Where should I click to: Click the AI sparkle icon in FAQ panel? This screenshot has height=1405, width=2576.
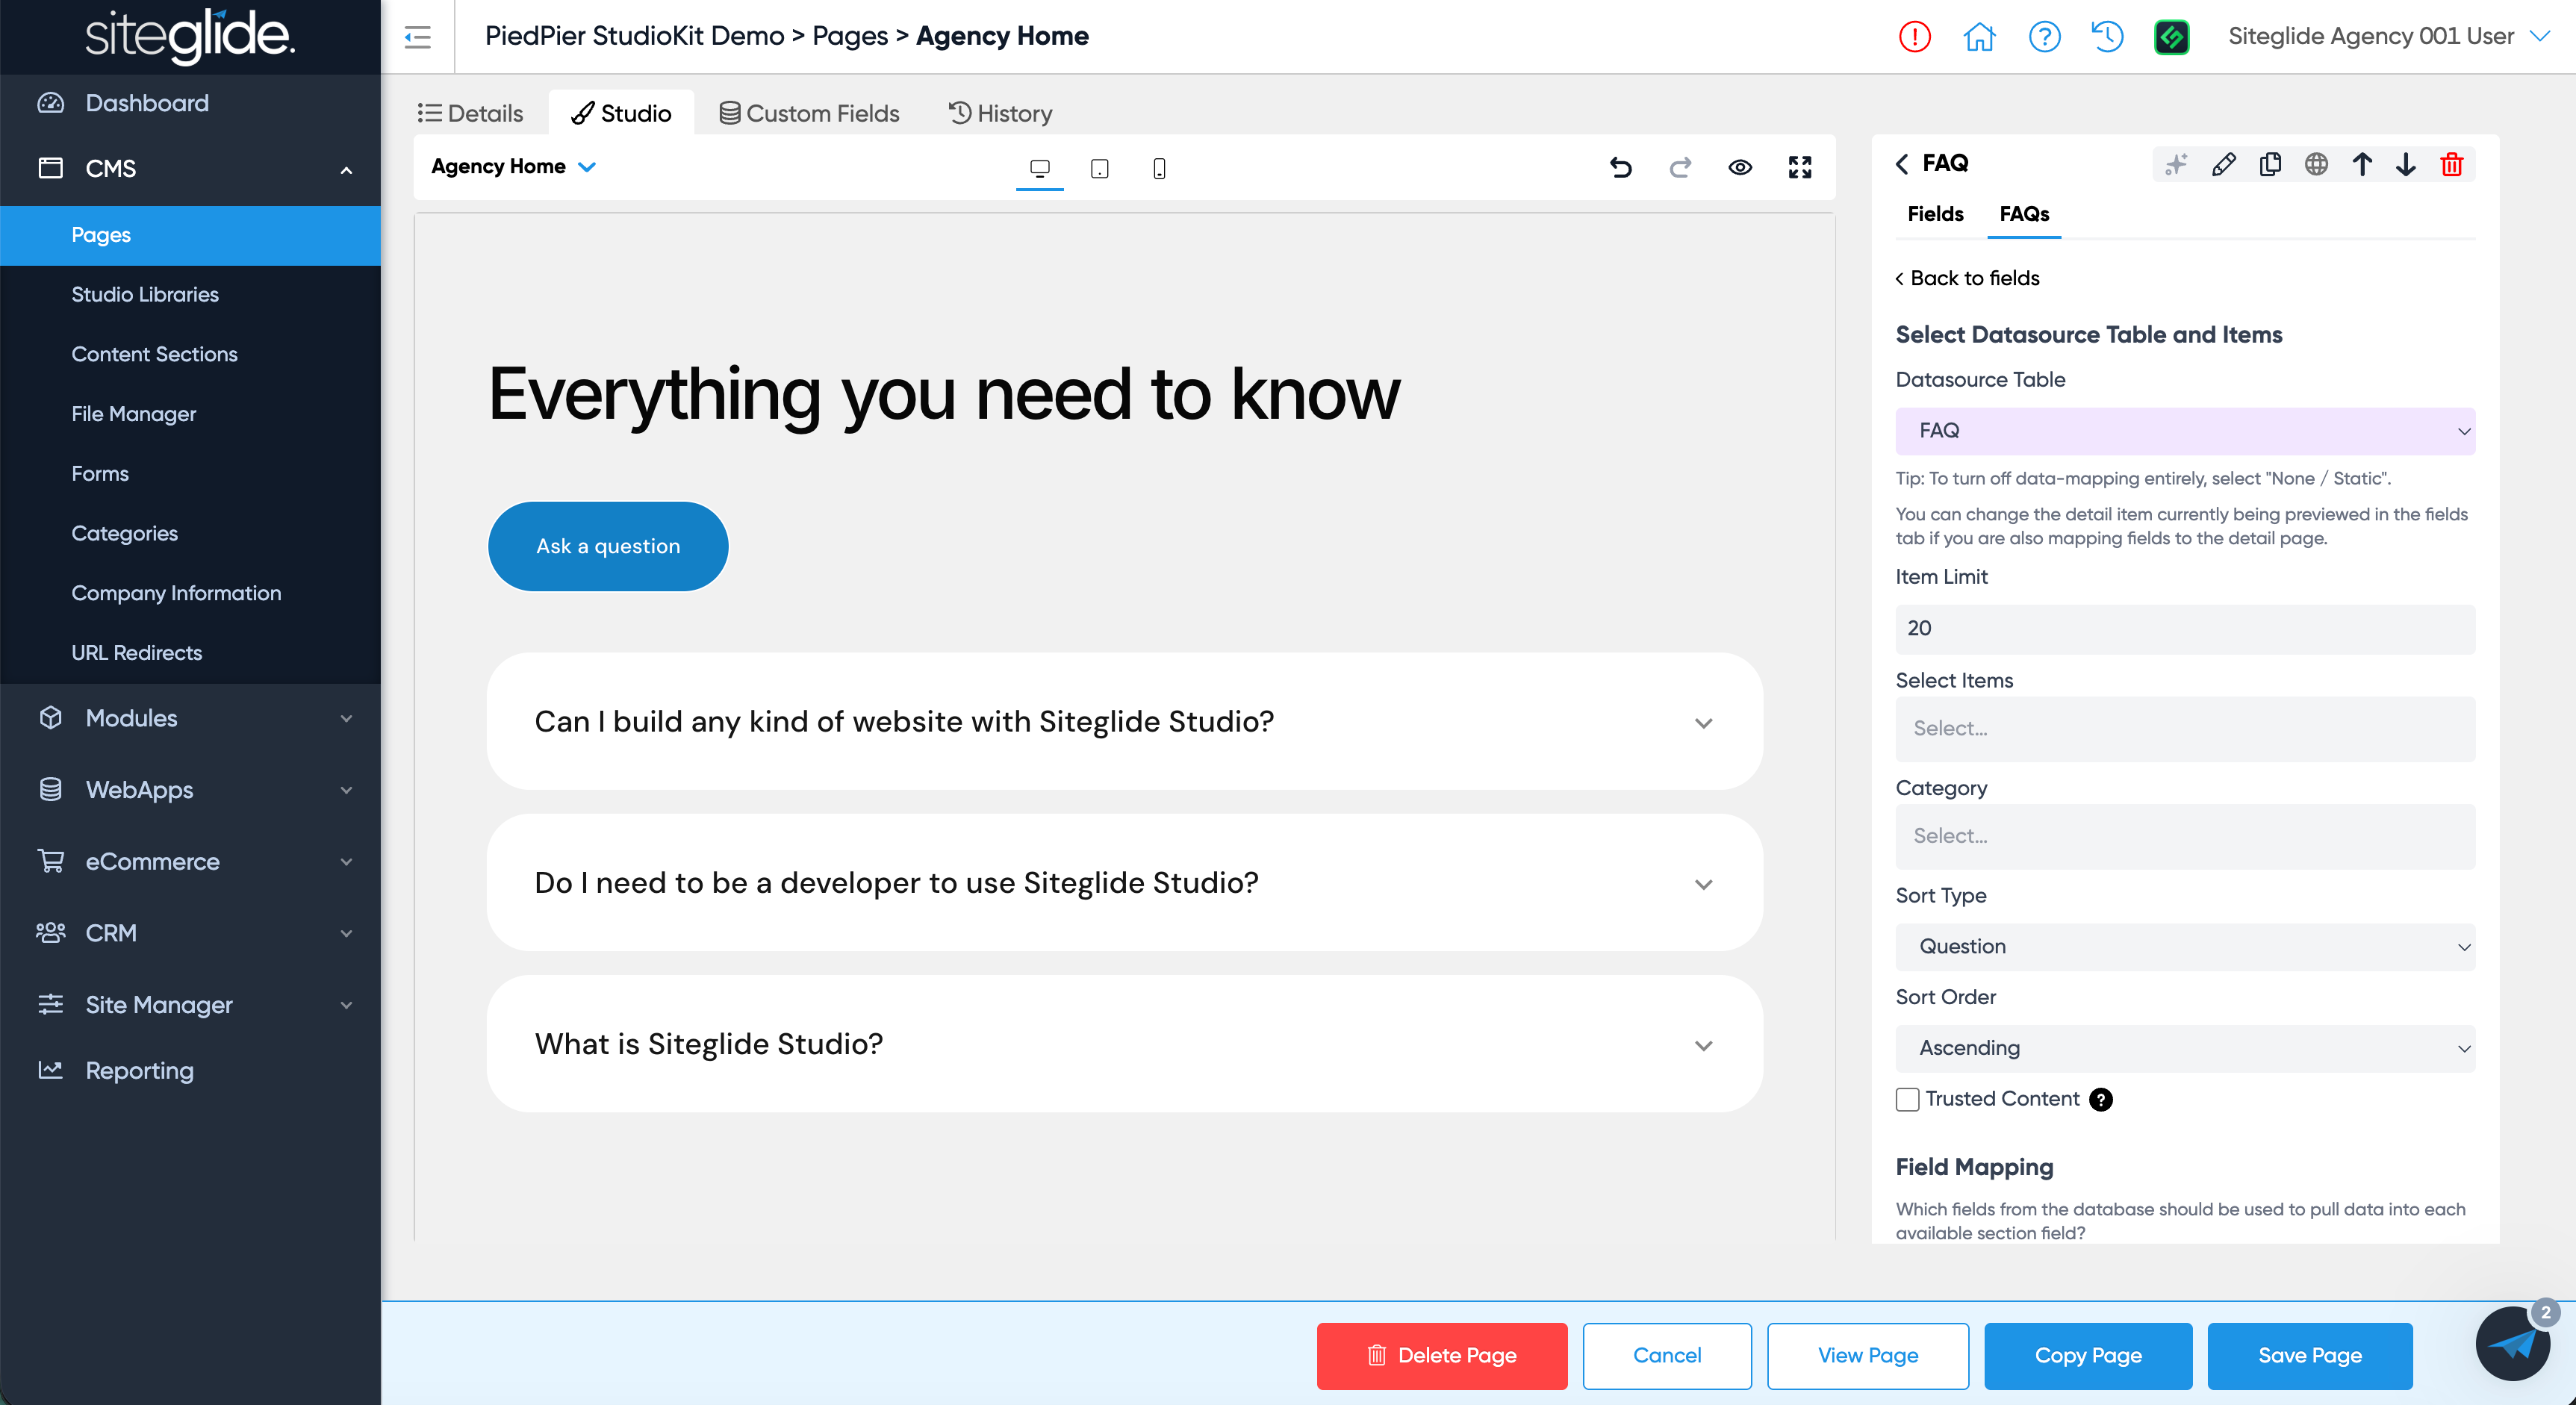pyautogui.click(x=2176, y=164)
